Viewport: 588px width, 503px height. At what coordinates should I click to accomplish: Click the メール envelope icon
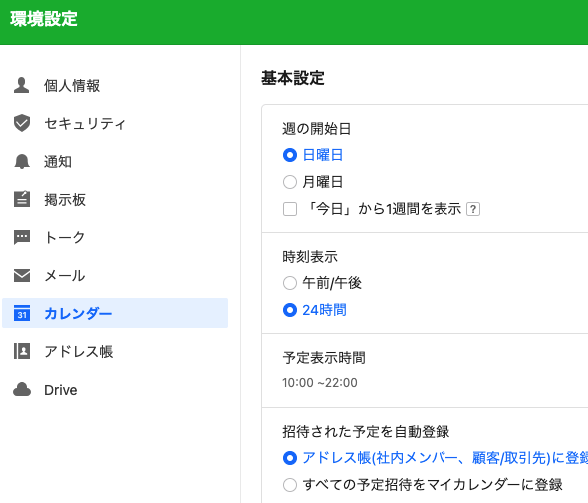22,275
